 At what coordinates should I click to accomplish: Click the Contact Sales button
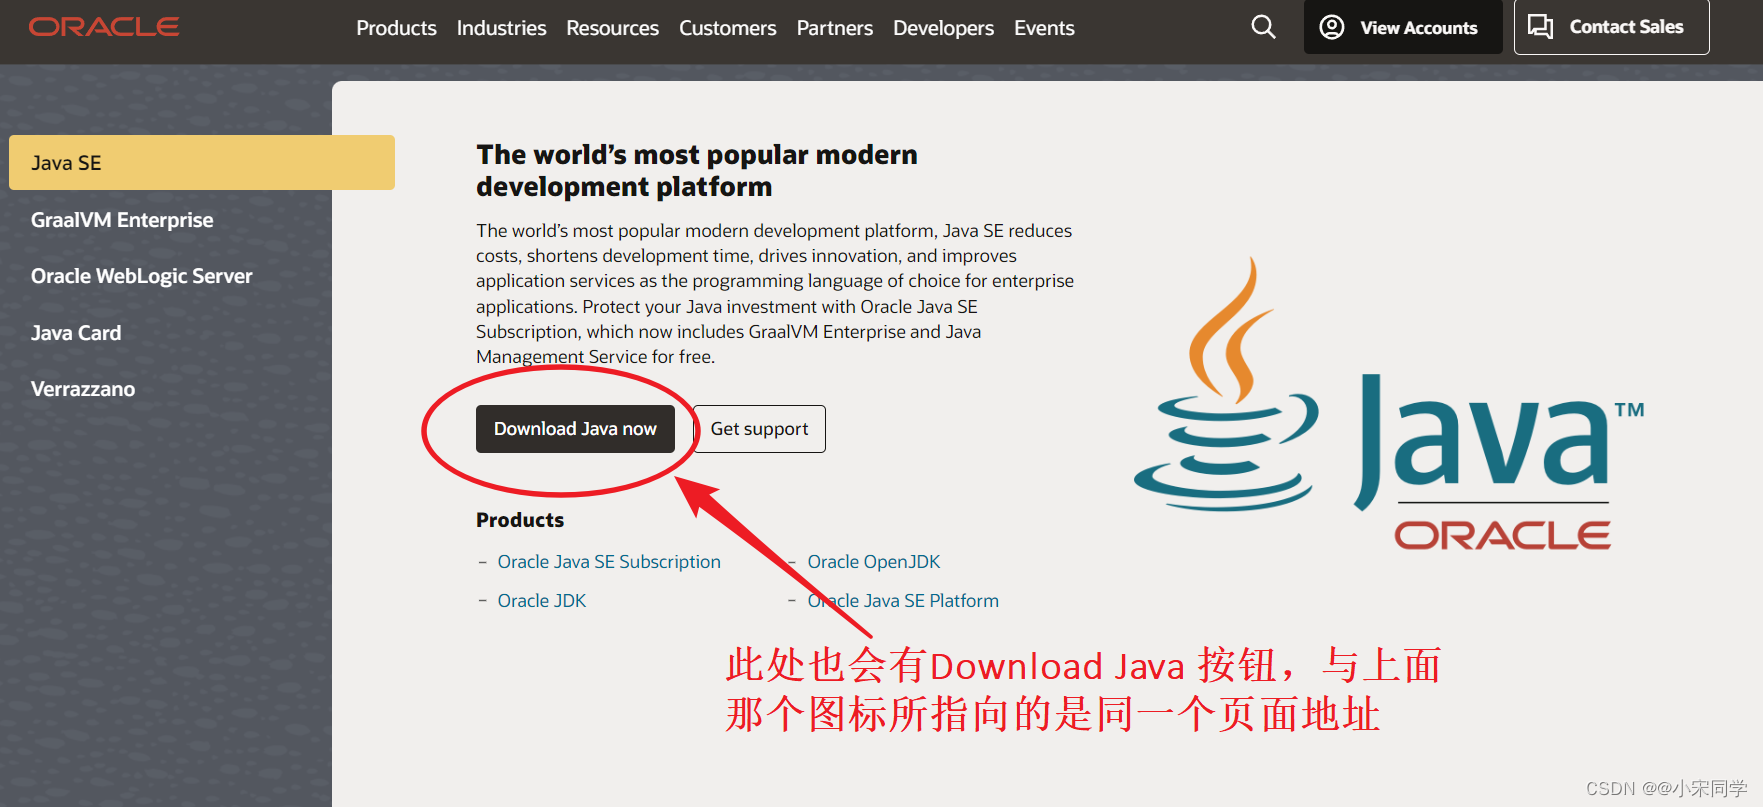1611,27
